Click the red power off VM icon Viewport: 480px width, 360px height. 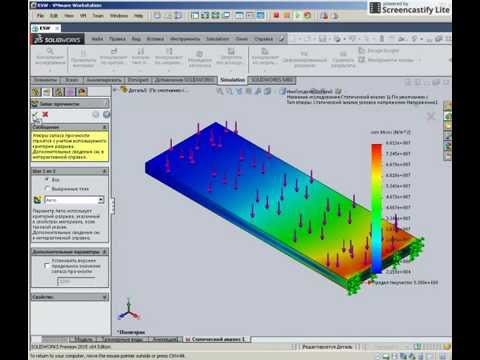tap(276, 15)
